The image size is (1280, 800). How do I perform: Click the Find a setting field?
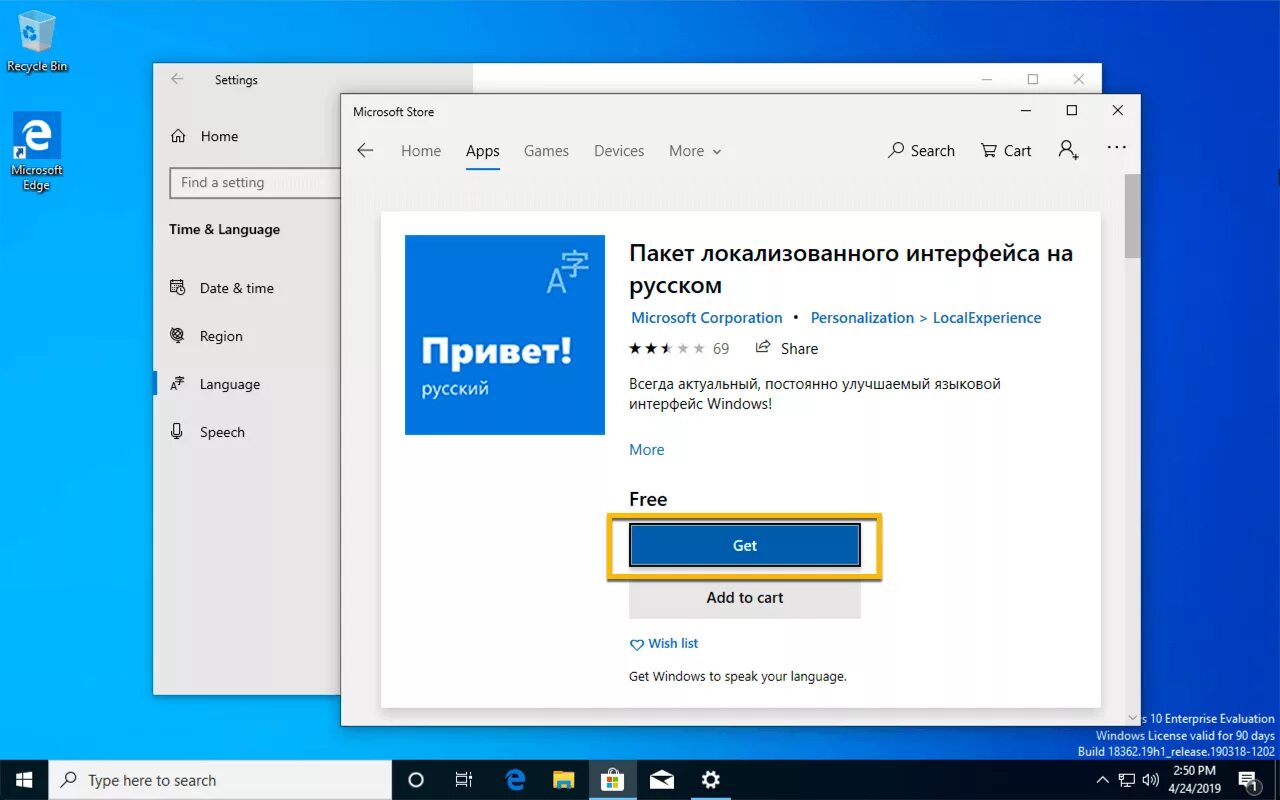255,183
